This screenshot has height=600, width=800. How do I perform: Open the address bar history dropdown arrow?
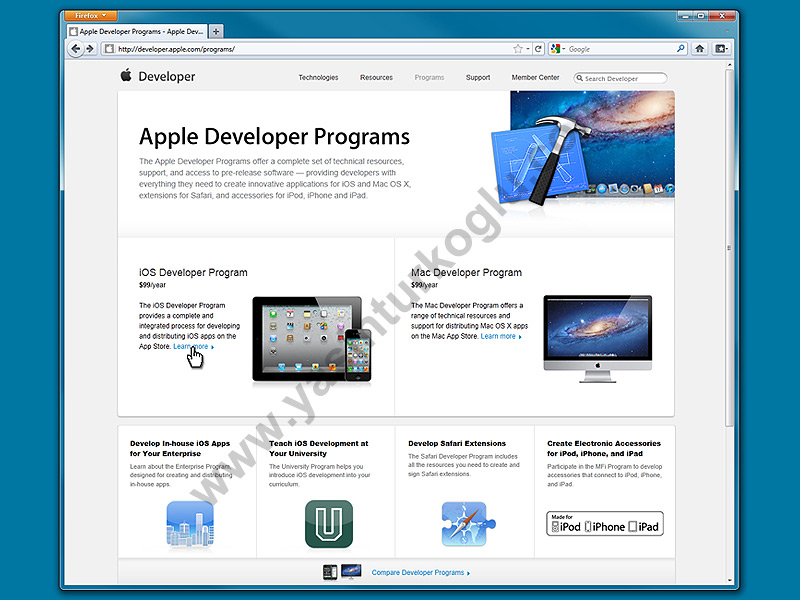528,49
